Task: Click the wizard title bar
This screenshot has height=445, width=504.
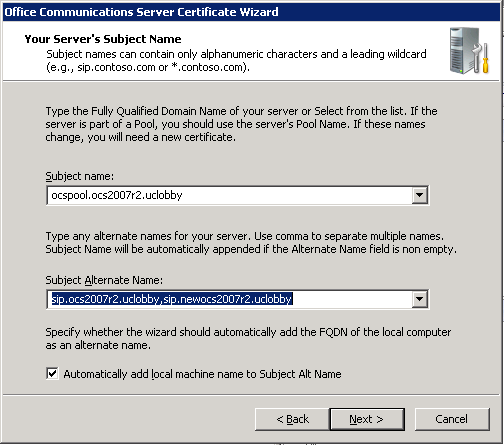Action: (252, 12)
